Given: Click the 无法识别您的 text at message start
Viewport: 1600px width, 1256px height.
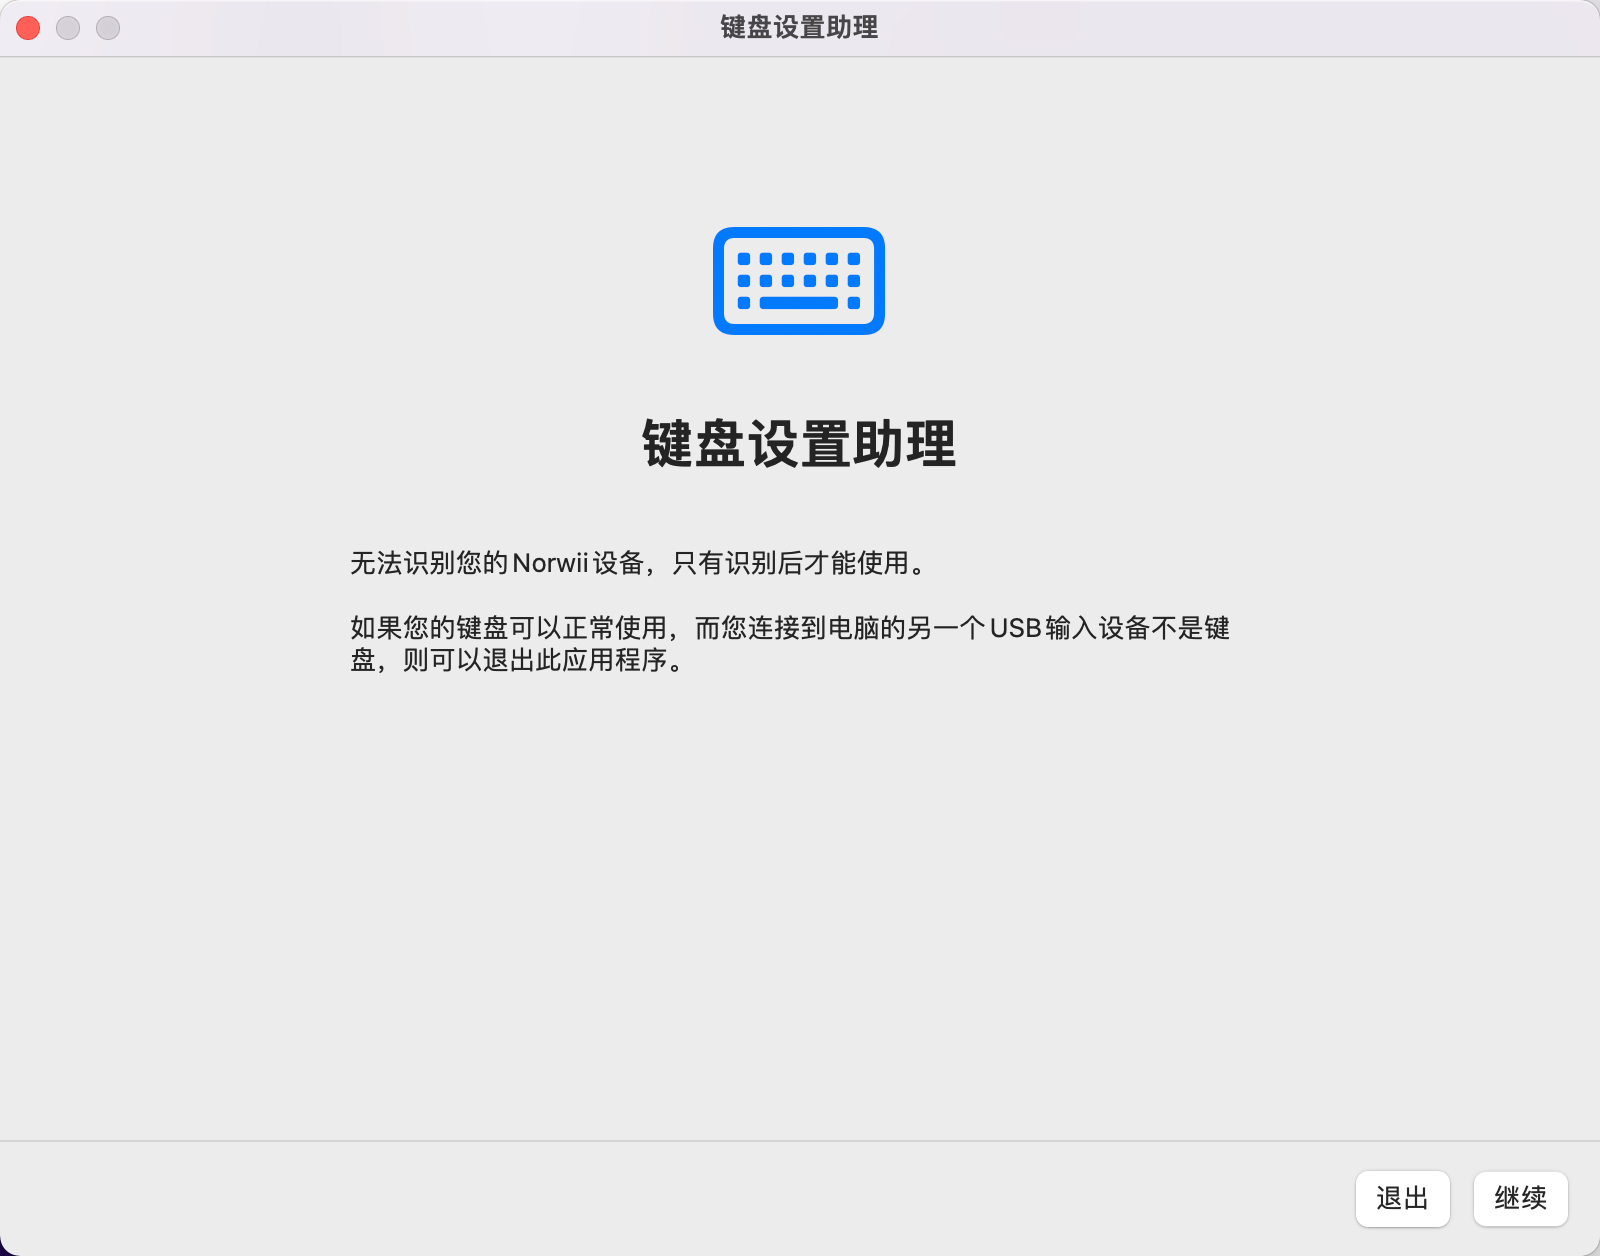Looking at the screenshot, I should [x=429, y=563].
